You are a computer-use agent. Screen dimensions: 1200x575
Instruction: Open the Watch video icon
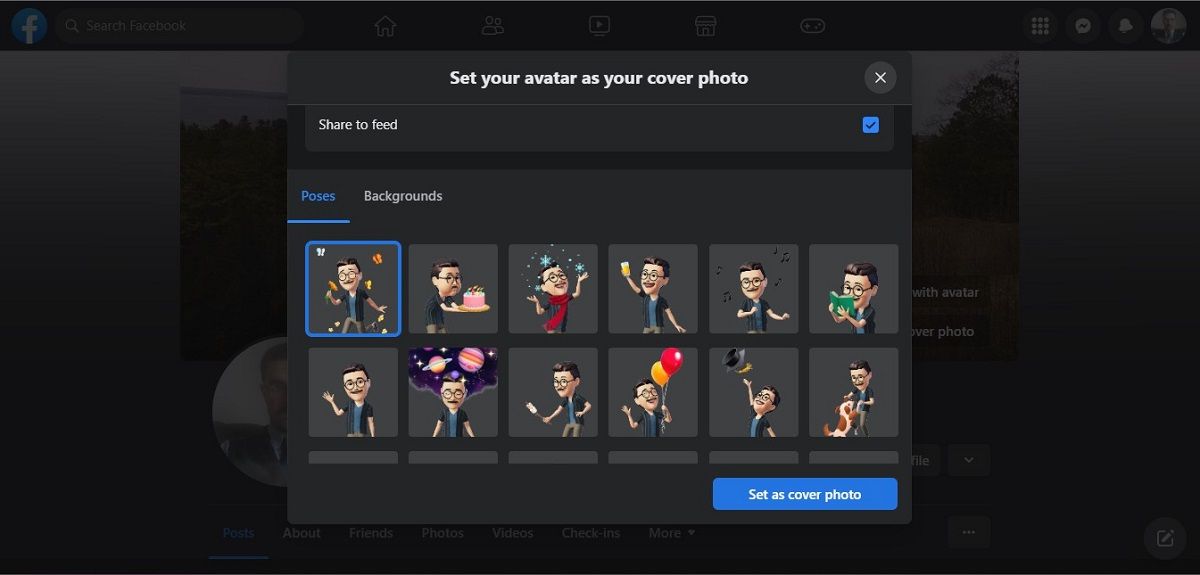599,25
